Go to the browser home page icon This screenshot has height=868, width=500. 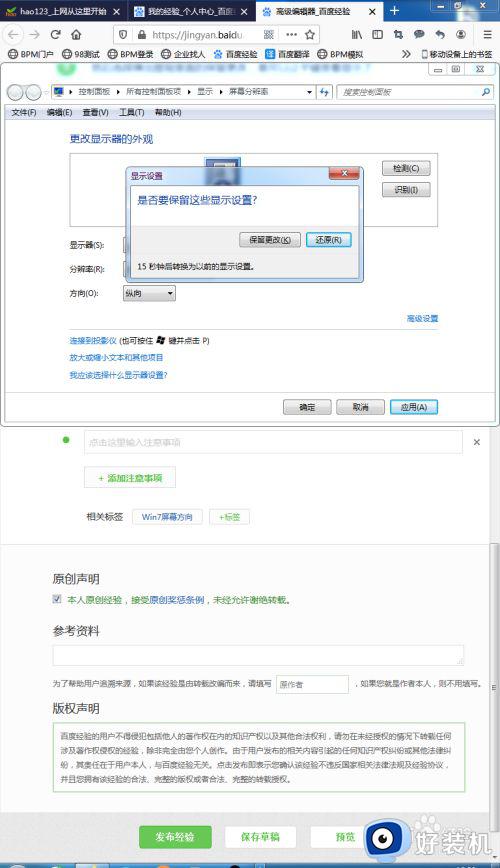(x=76, y=34)
